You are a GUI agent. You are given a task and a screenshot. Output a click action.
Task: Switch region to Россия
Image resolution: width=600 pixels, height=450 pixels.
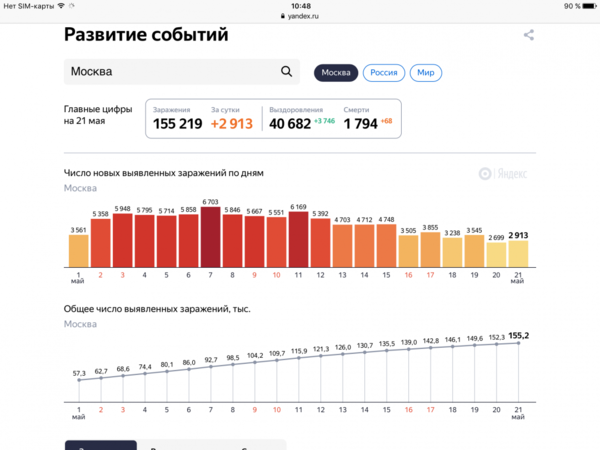pos(384,73)
